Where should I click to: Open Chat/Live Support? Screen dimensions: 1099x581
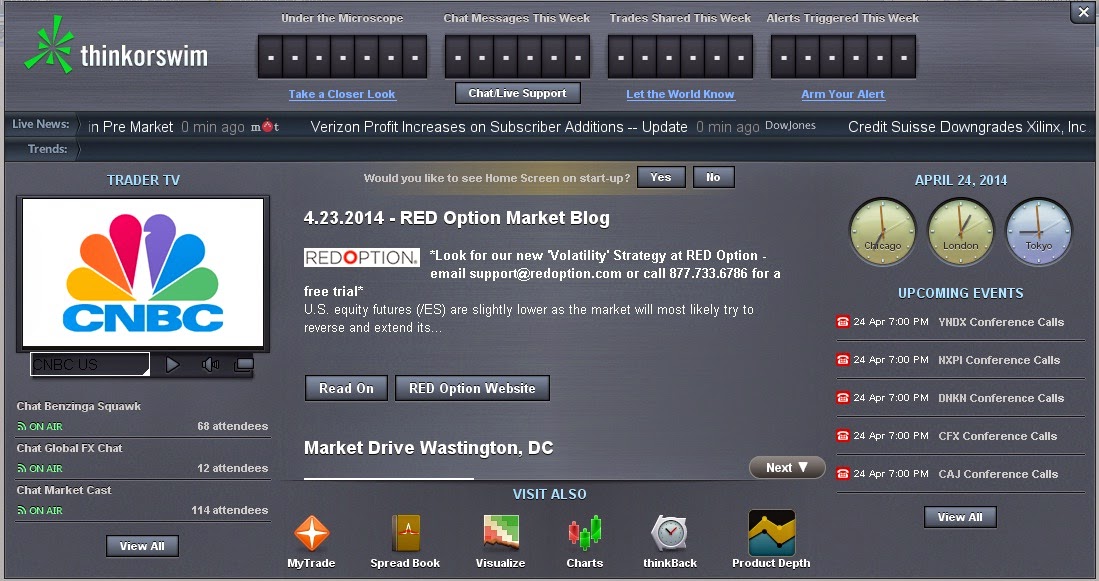point(518,93)
